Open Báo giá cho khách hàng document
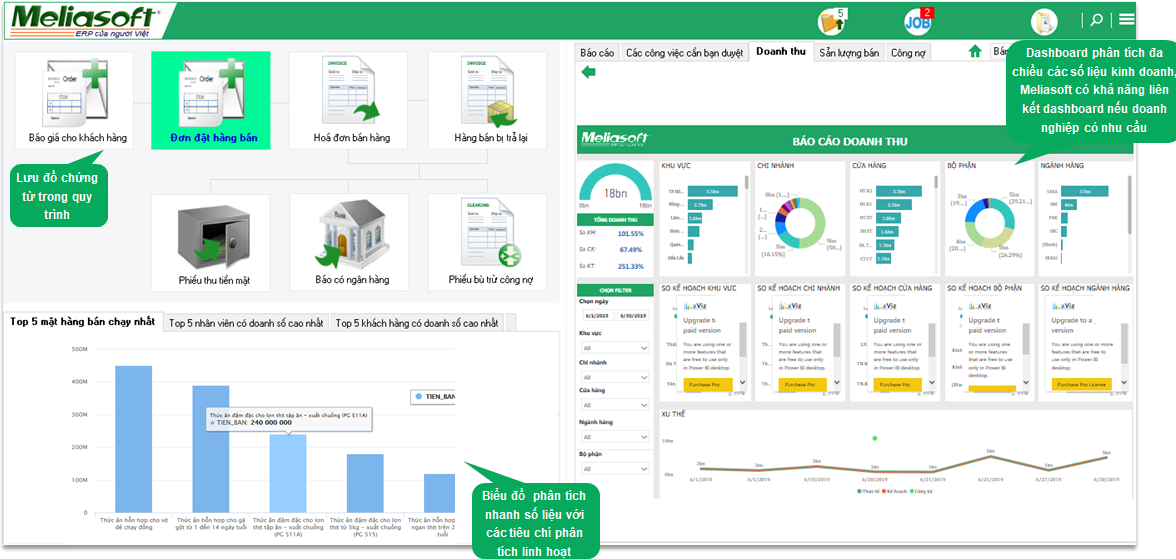This screenshot has width=1176, height=559. 75,101
